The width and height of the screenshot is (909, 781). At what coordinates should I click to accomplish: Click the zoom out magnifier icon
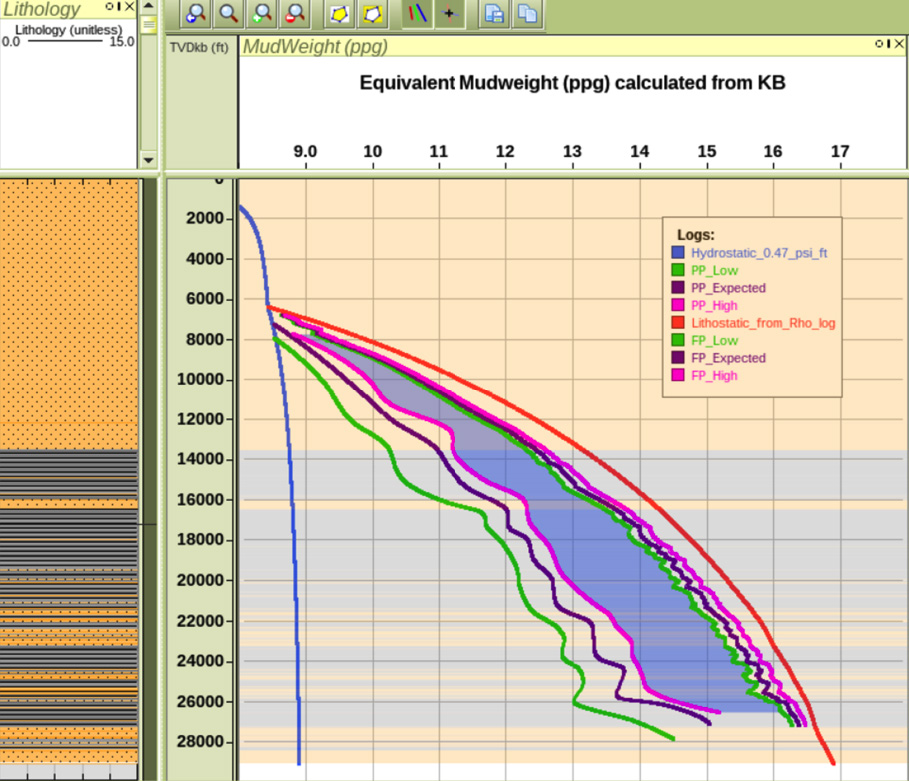point(295,13)
